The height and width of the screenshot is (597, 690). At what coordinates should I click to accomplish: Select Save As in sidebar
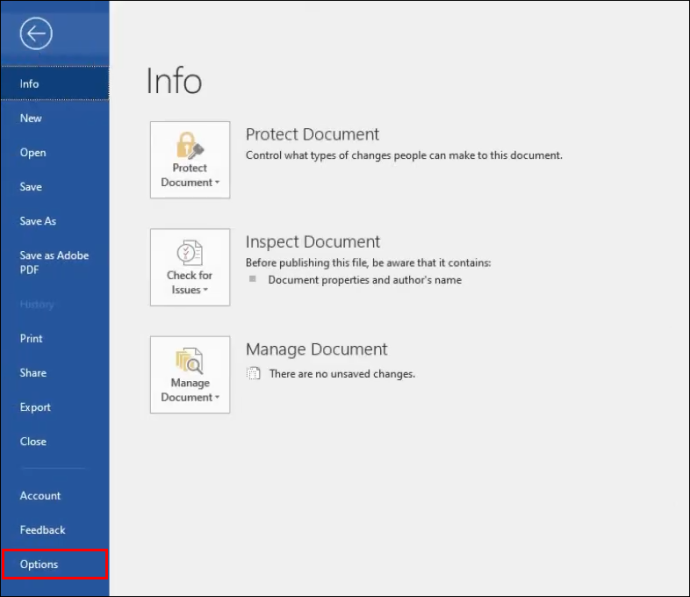click(55, 221)
